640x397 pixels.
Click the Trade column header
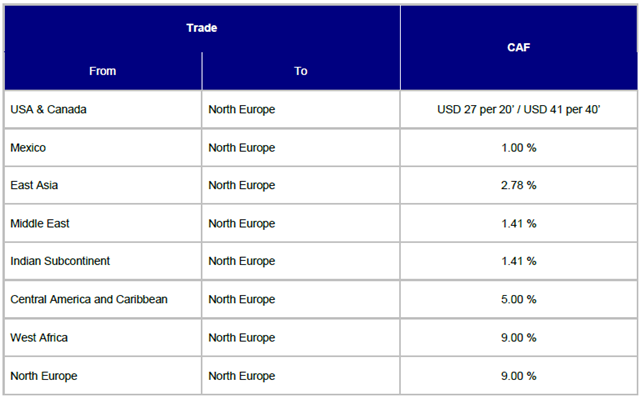coord(202,28)
